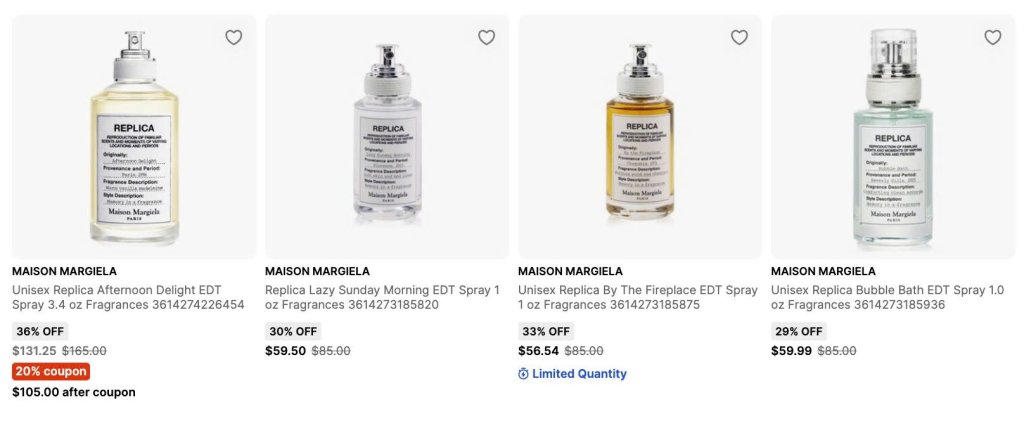Image resolution: width=1024 pixels, height=421 pixels.
Task: Click the Limited Quantity clock icon
Action: 523,374
